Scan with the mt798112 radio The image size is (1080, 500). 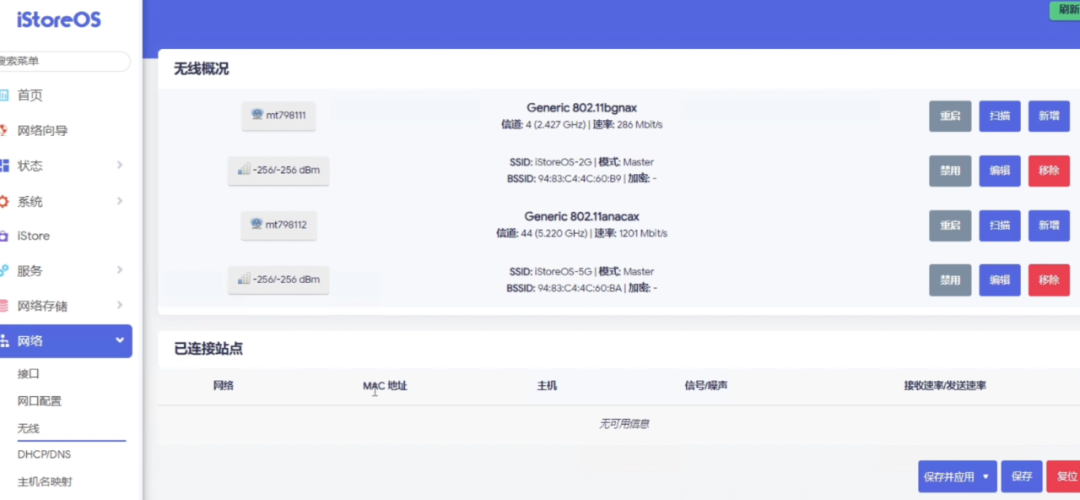pyautogui.click(x=999, y=225)
